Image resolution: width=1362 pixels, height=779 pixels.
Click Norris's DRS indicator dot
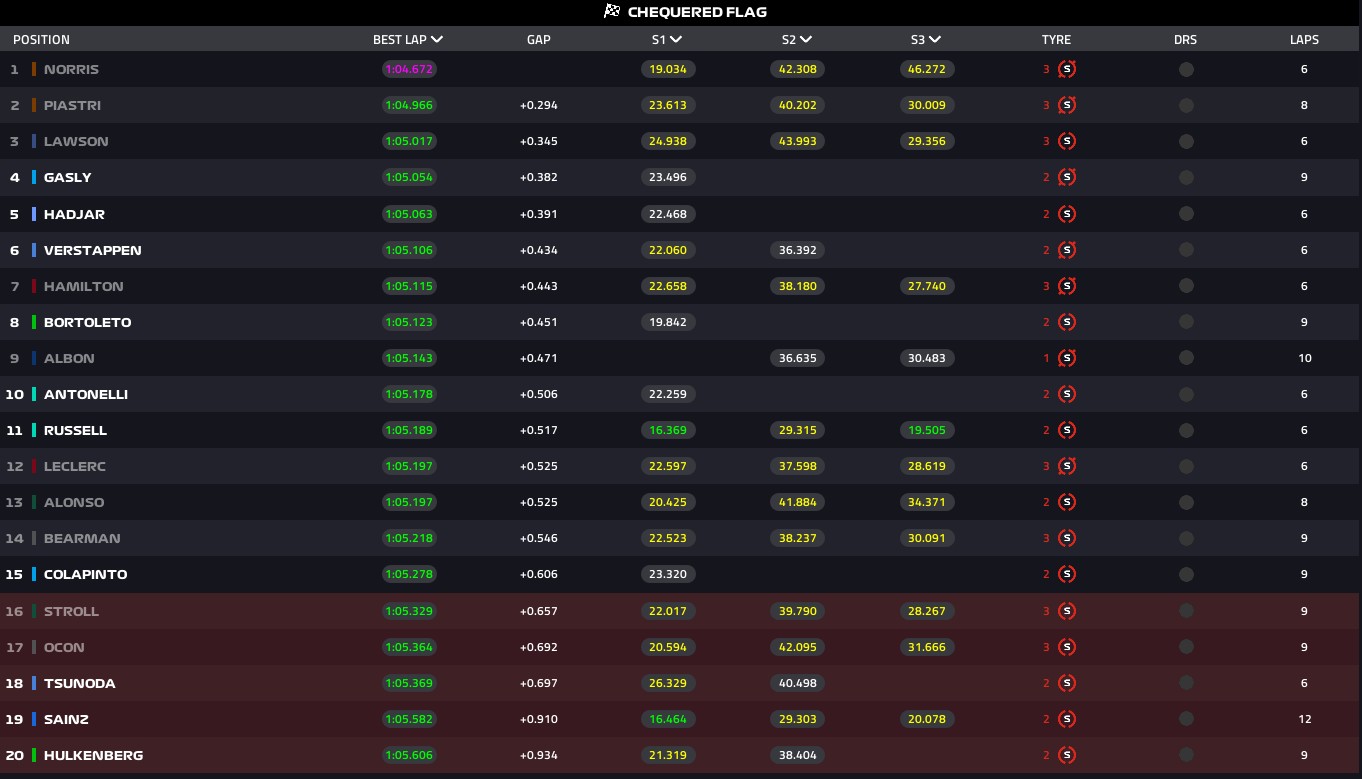[1186, 70]
